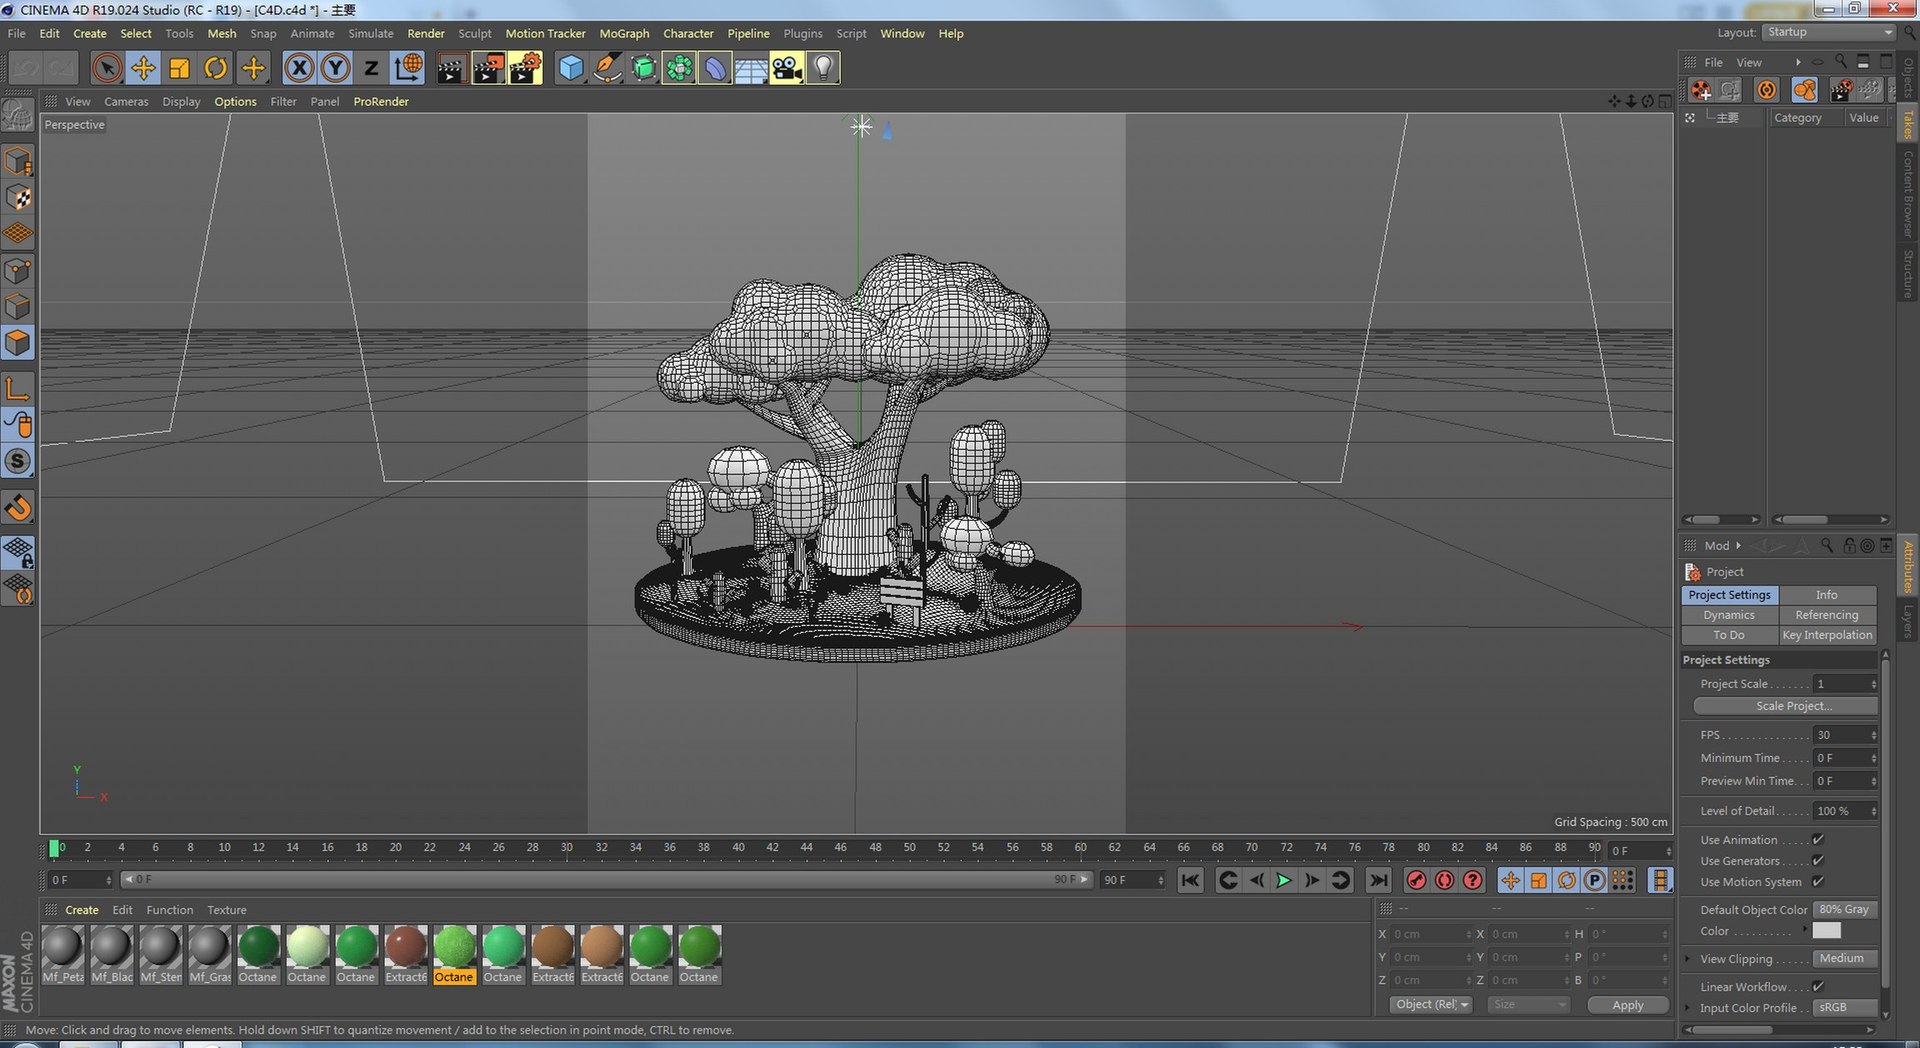Click the Make Editable icon

coord(18,116)
